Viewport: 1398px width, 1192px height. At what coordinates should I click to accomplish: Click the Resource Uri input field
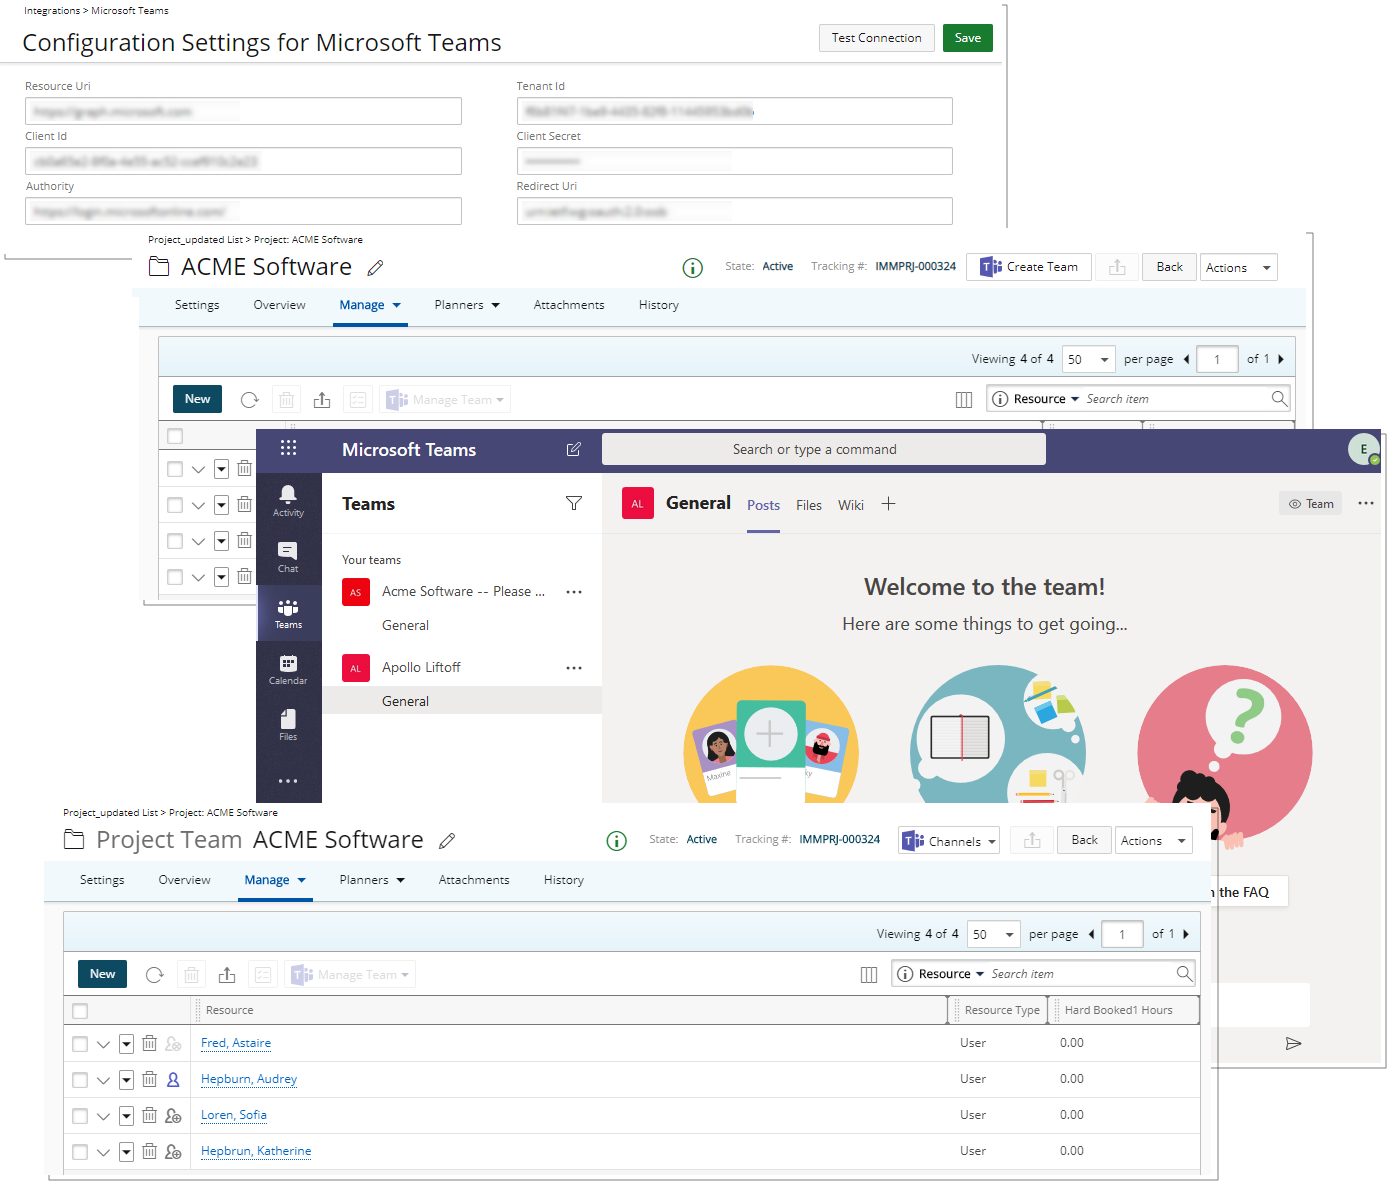[243, 111]
